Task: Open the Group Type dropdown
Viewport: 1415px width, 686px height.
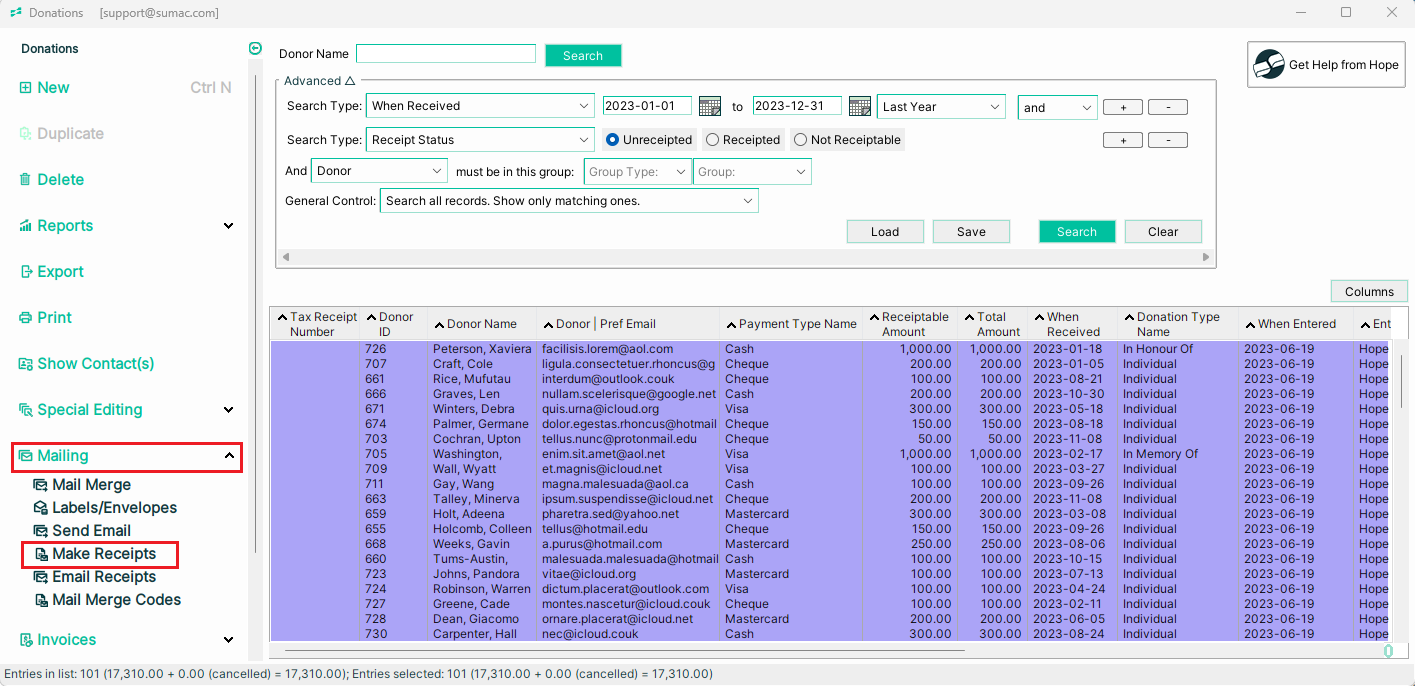Action: click(637, 172)
